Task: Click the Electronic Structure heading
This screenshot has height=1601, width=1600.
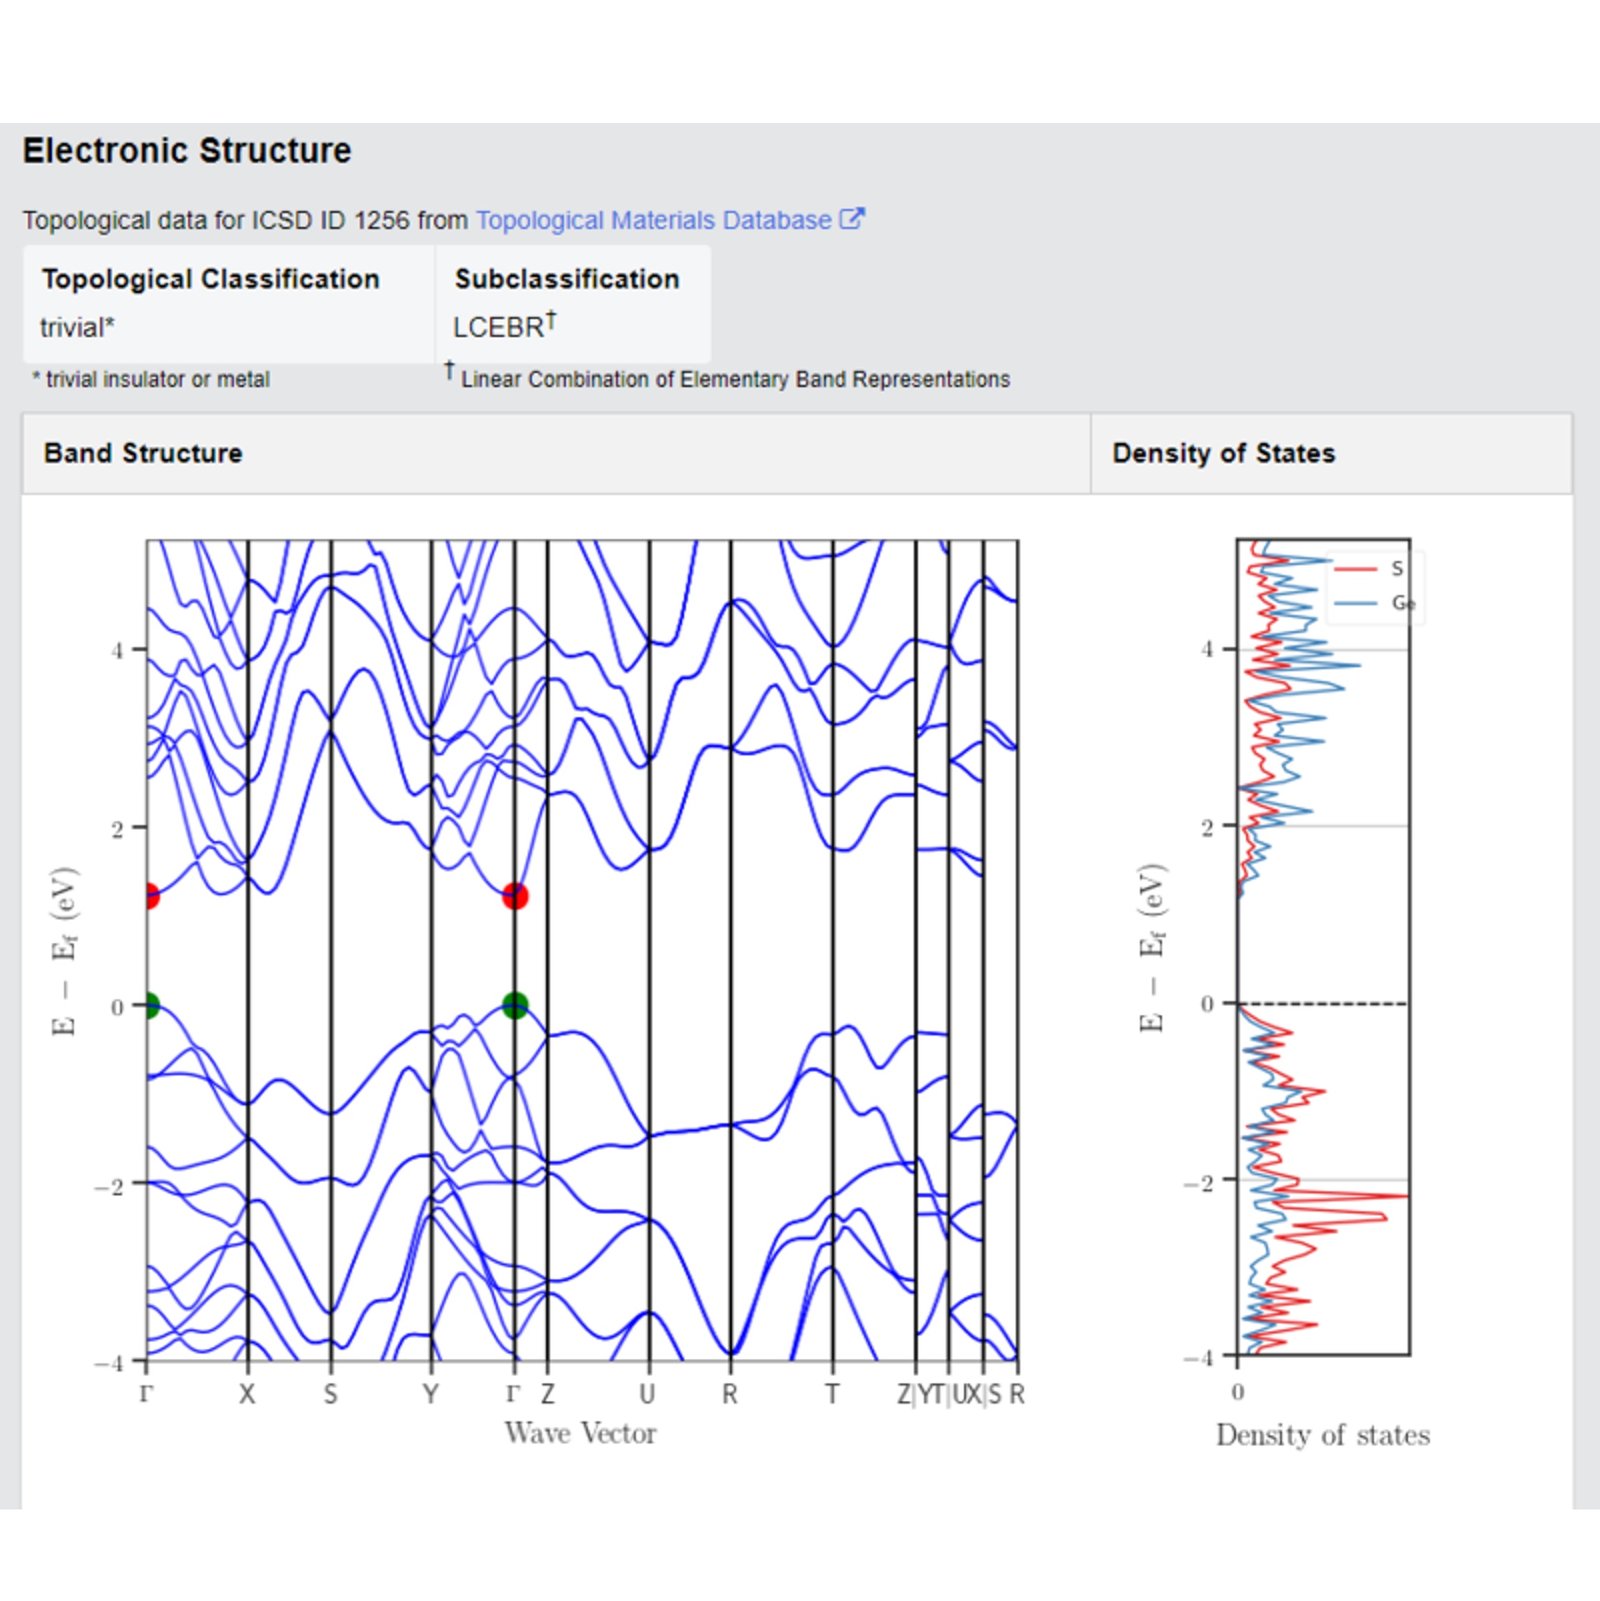Action: tap(187, 151)
